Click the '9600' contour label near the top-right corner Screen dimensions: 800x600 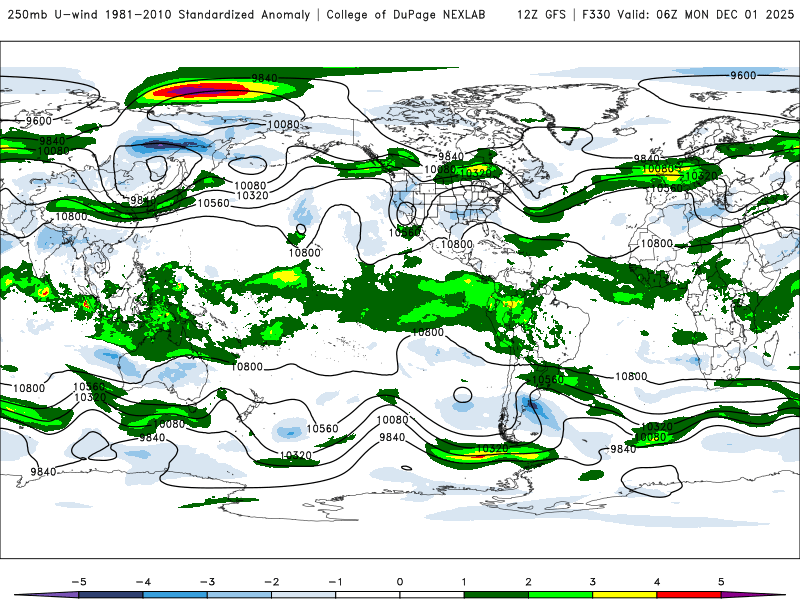click(743, 76)
